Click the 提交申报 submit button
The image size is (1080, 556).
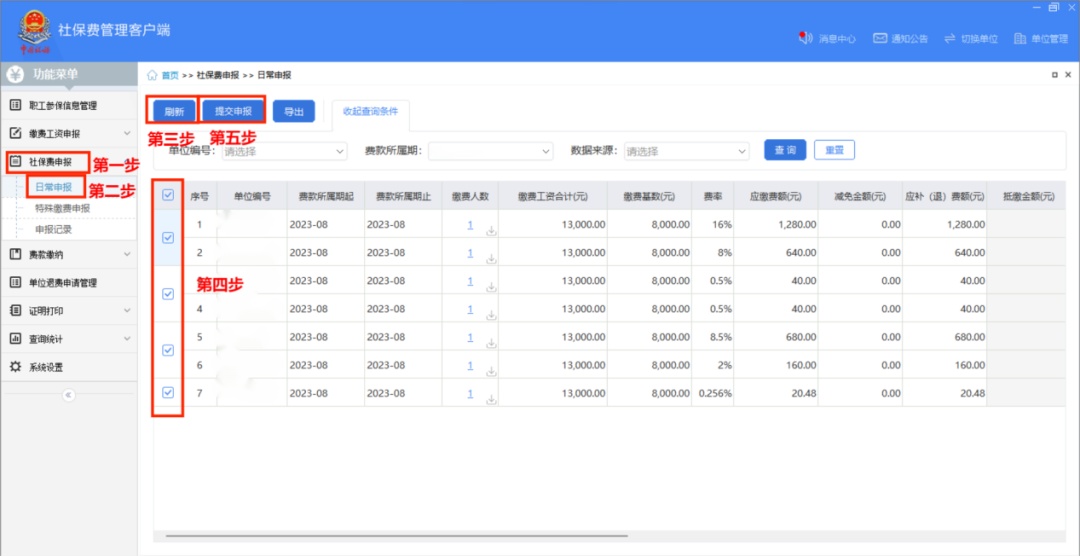coord(233,111)
